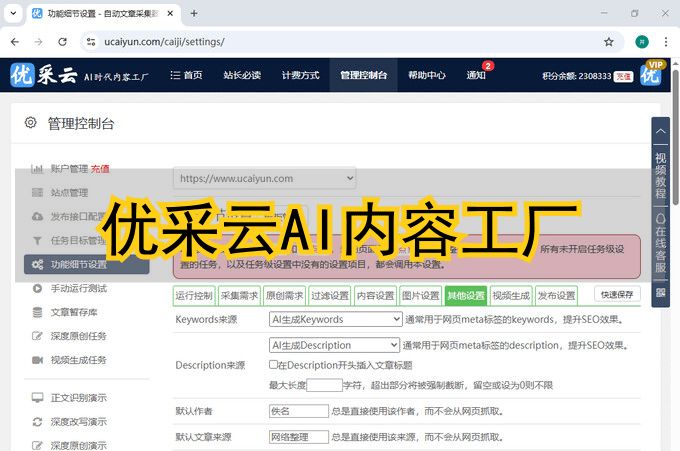
Task: Click the 默认作者 input field
Action: tap(298, 411)
